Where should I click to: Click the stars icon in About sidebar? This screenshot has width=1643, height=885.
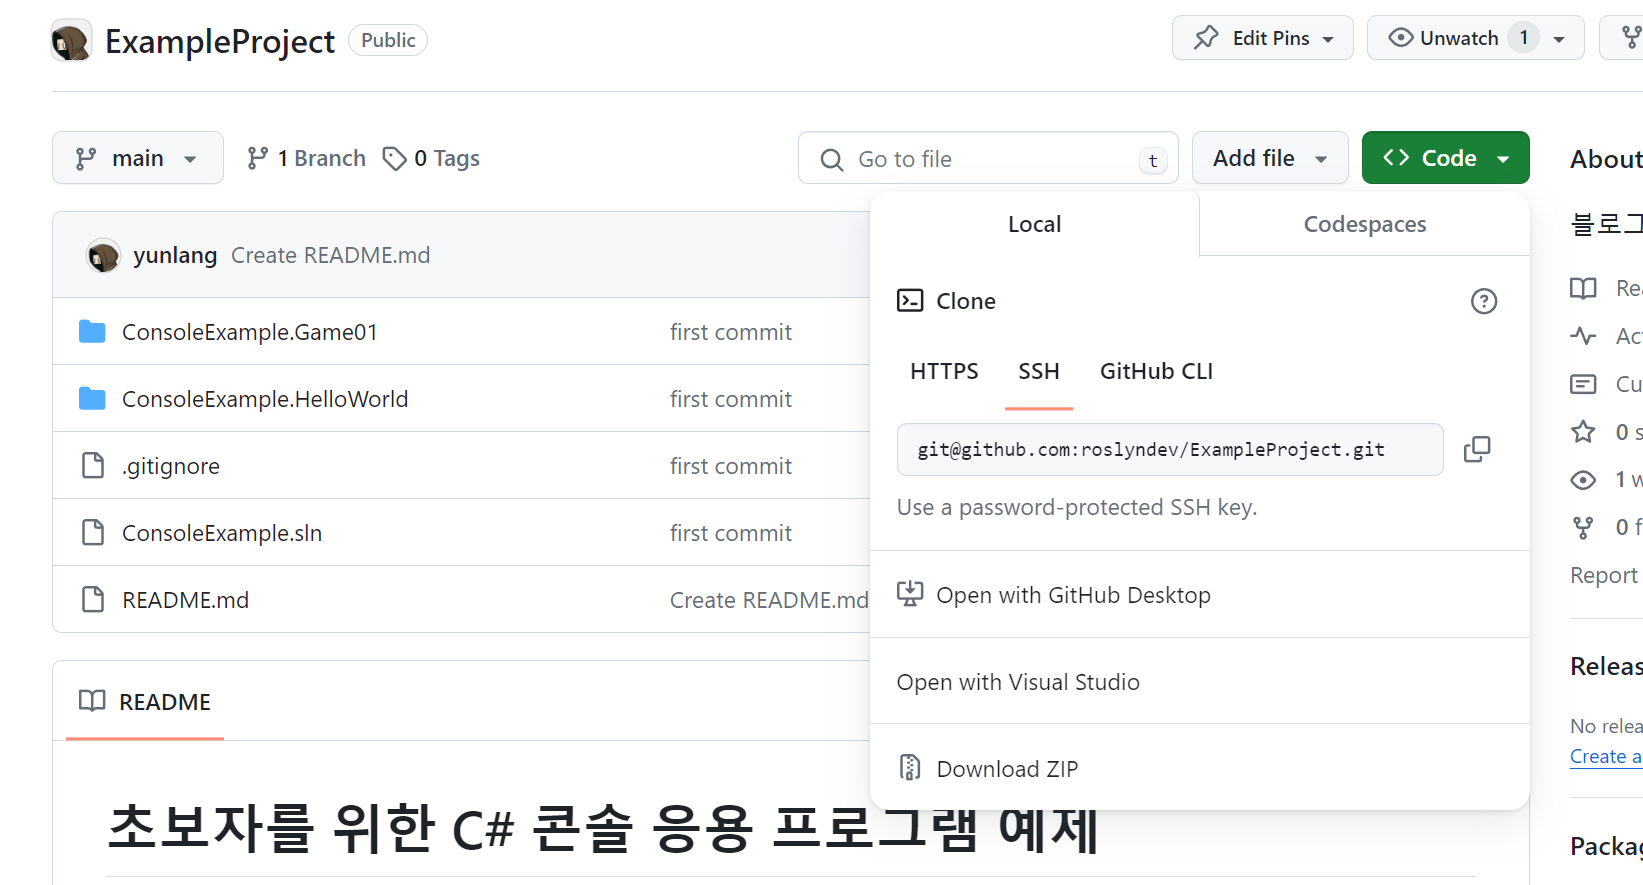click(1583, 432)
